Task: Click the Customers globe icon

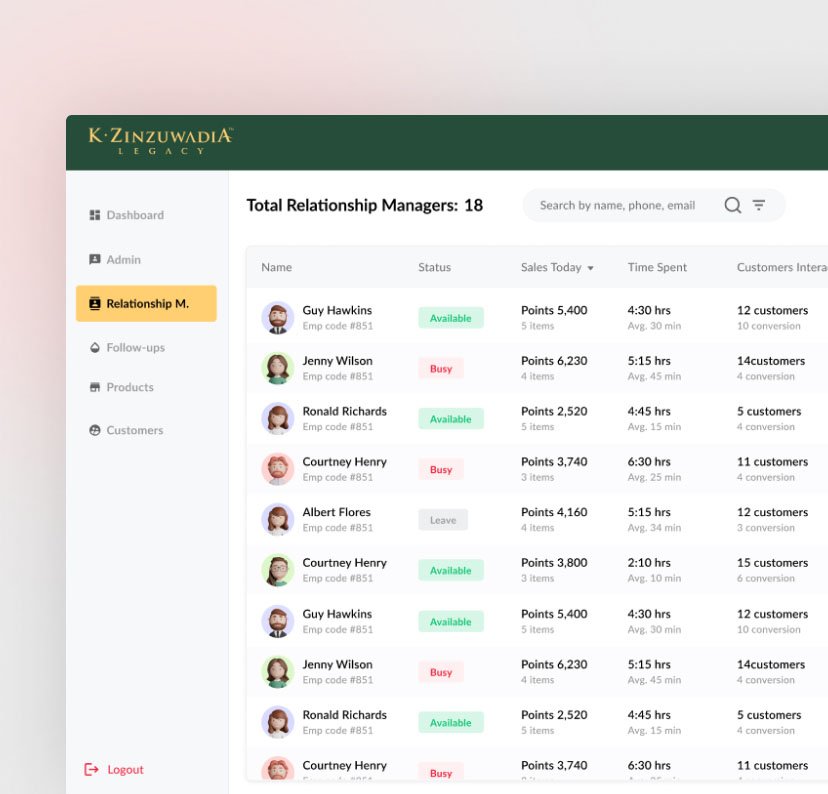Action: (95, 430)
